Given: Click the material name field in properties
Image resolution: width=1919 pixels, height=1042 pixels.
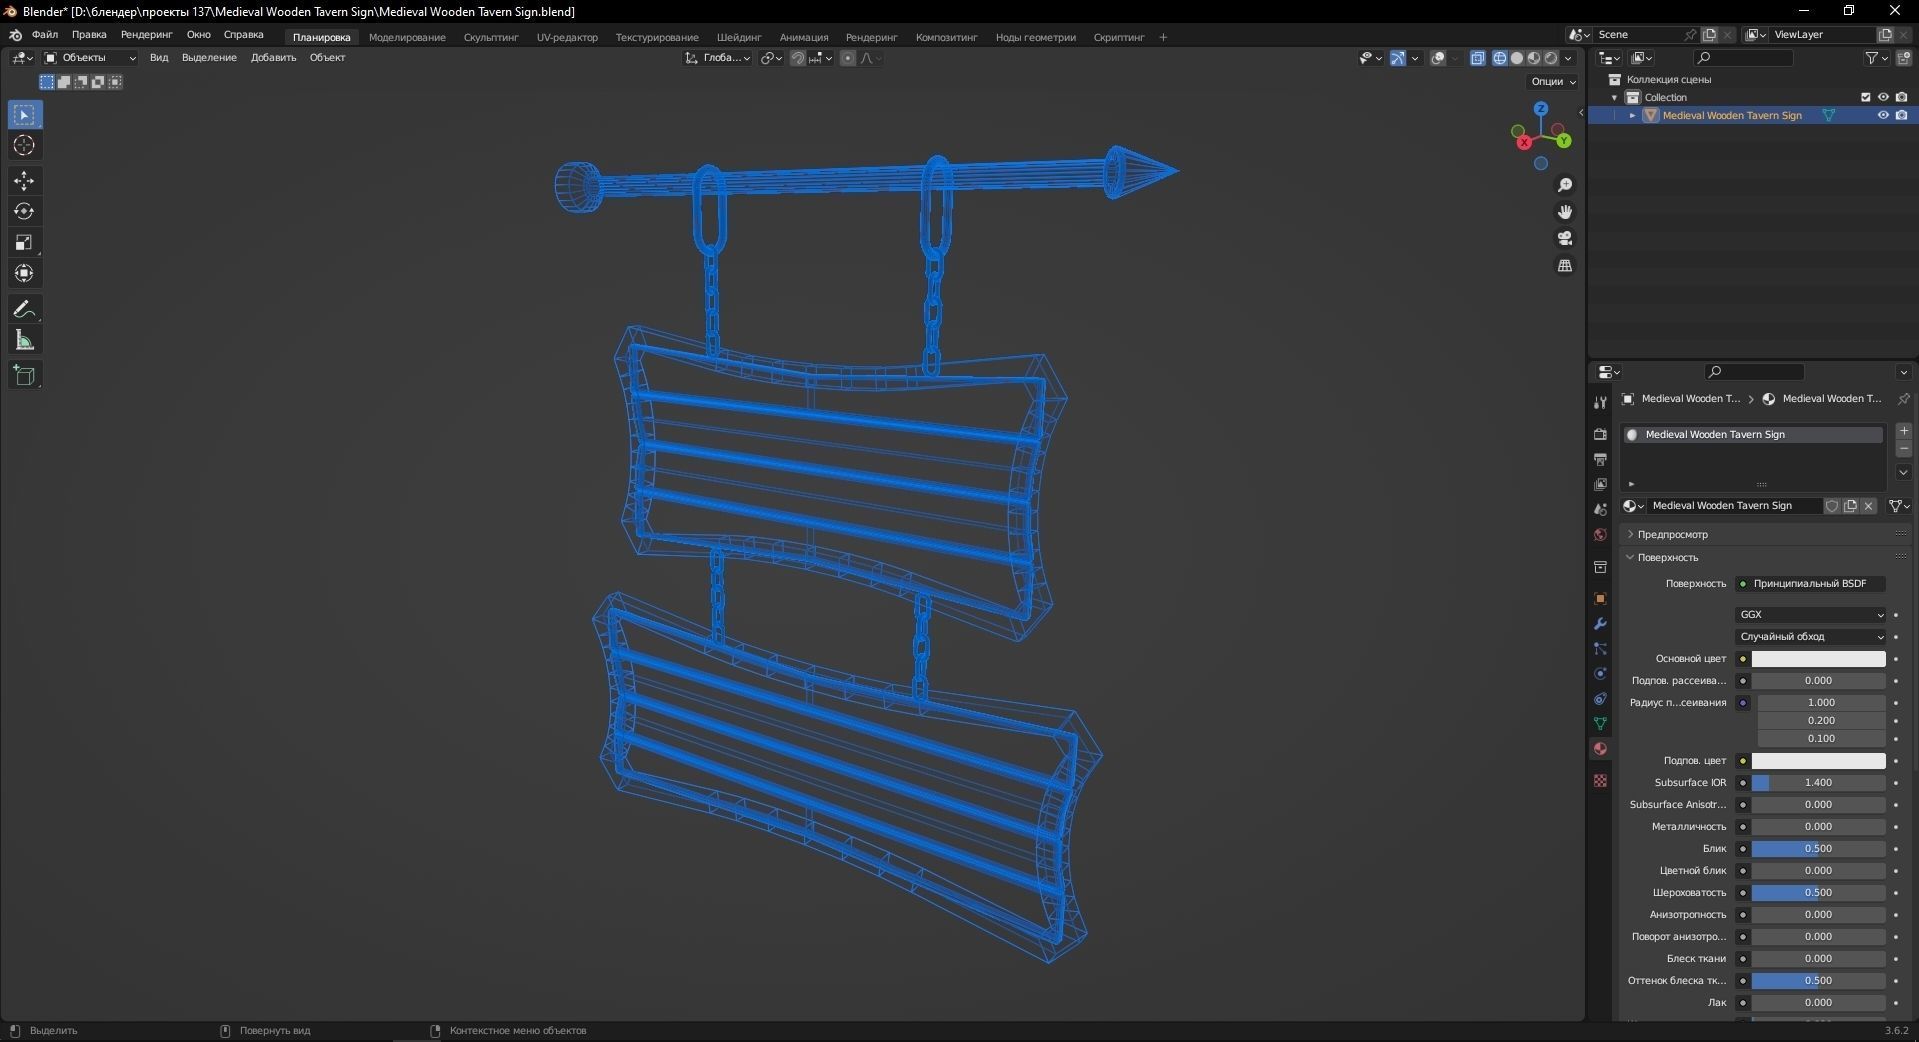Looking at the screenshot, I should point(1735,506).
